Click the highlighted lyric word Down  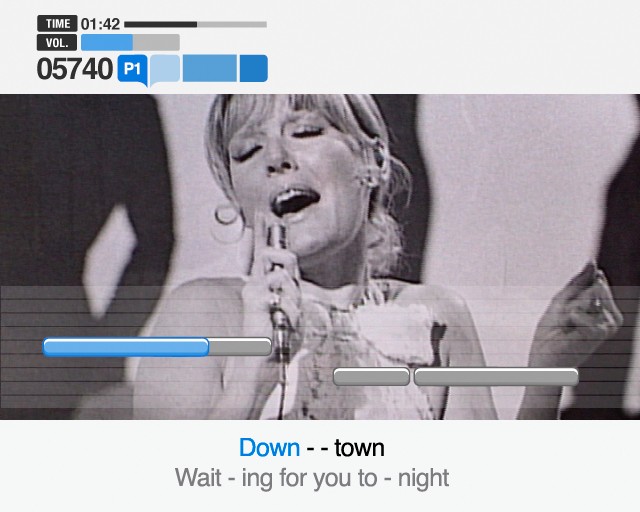(x=269, y=447)
